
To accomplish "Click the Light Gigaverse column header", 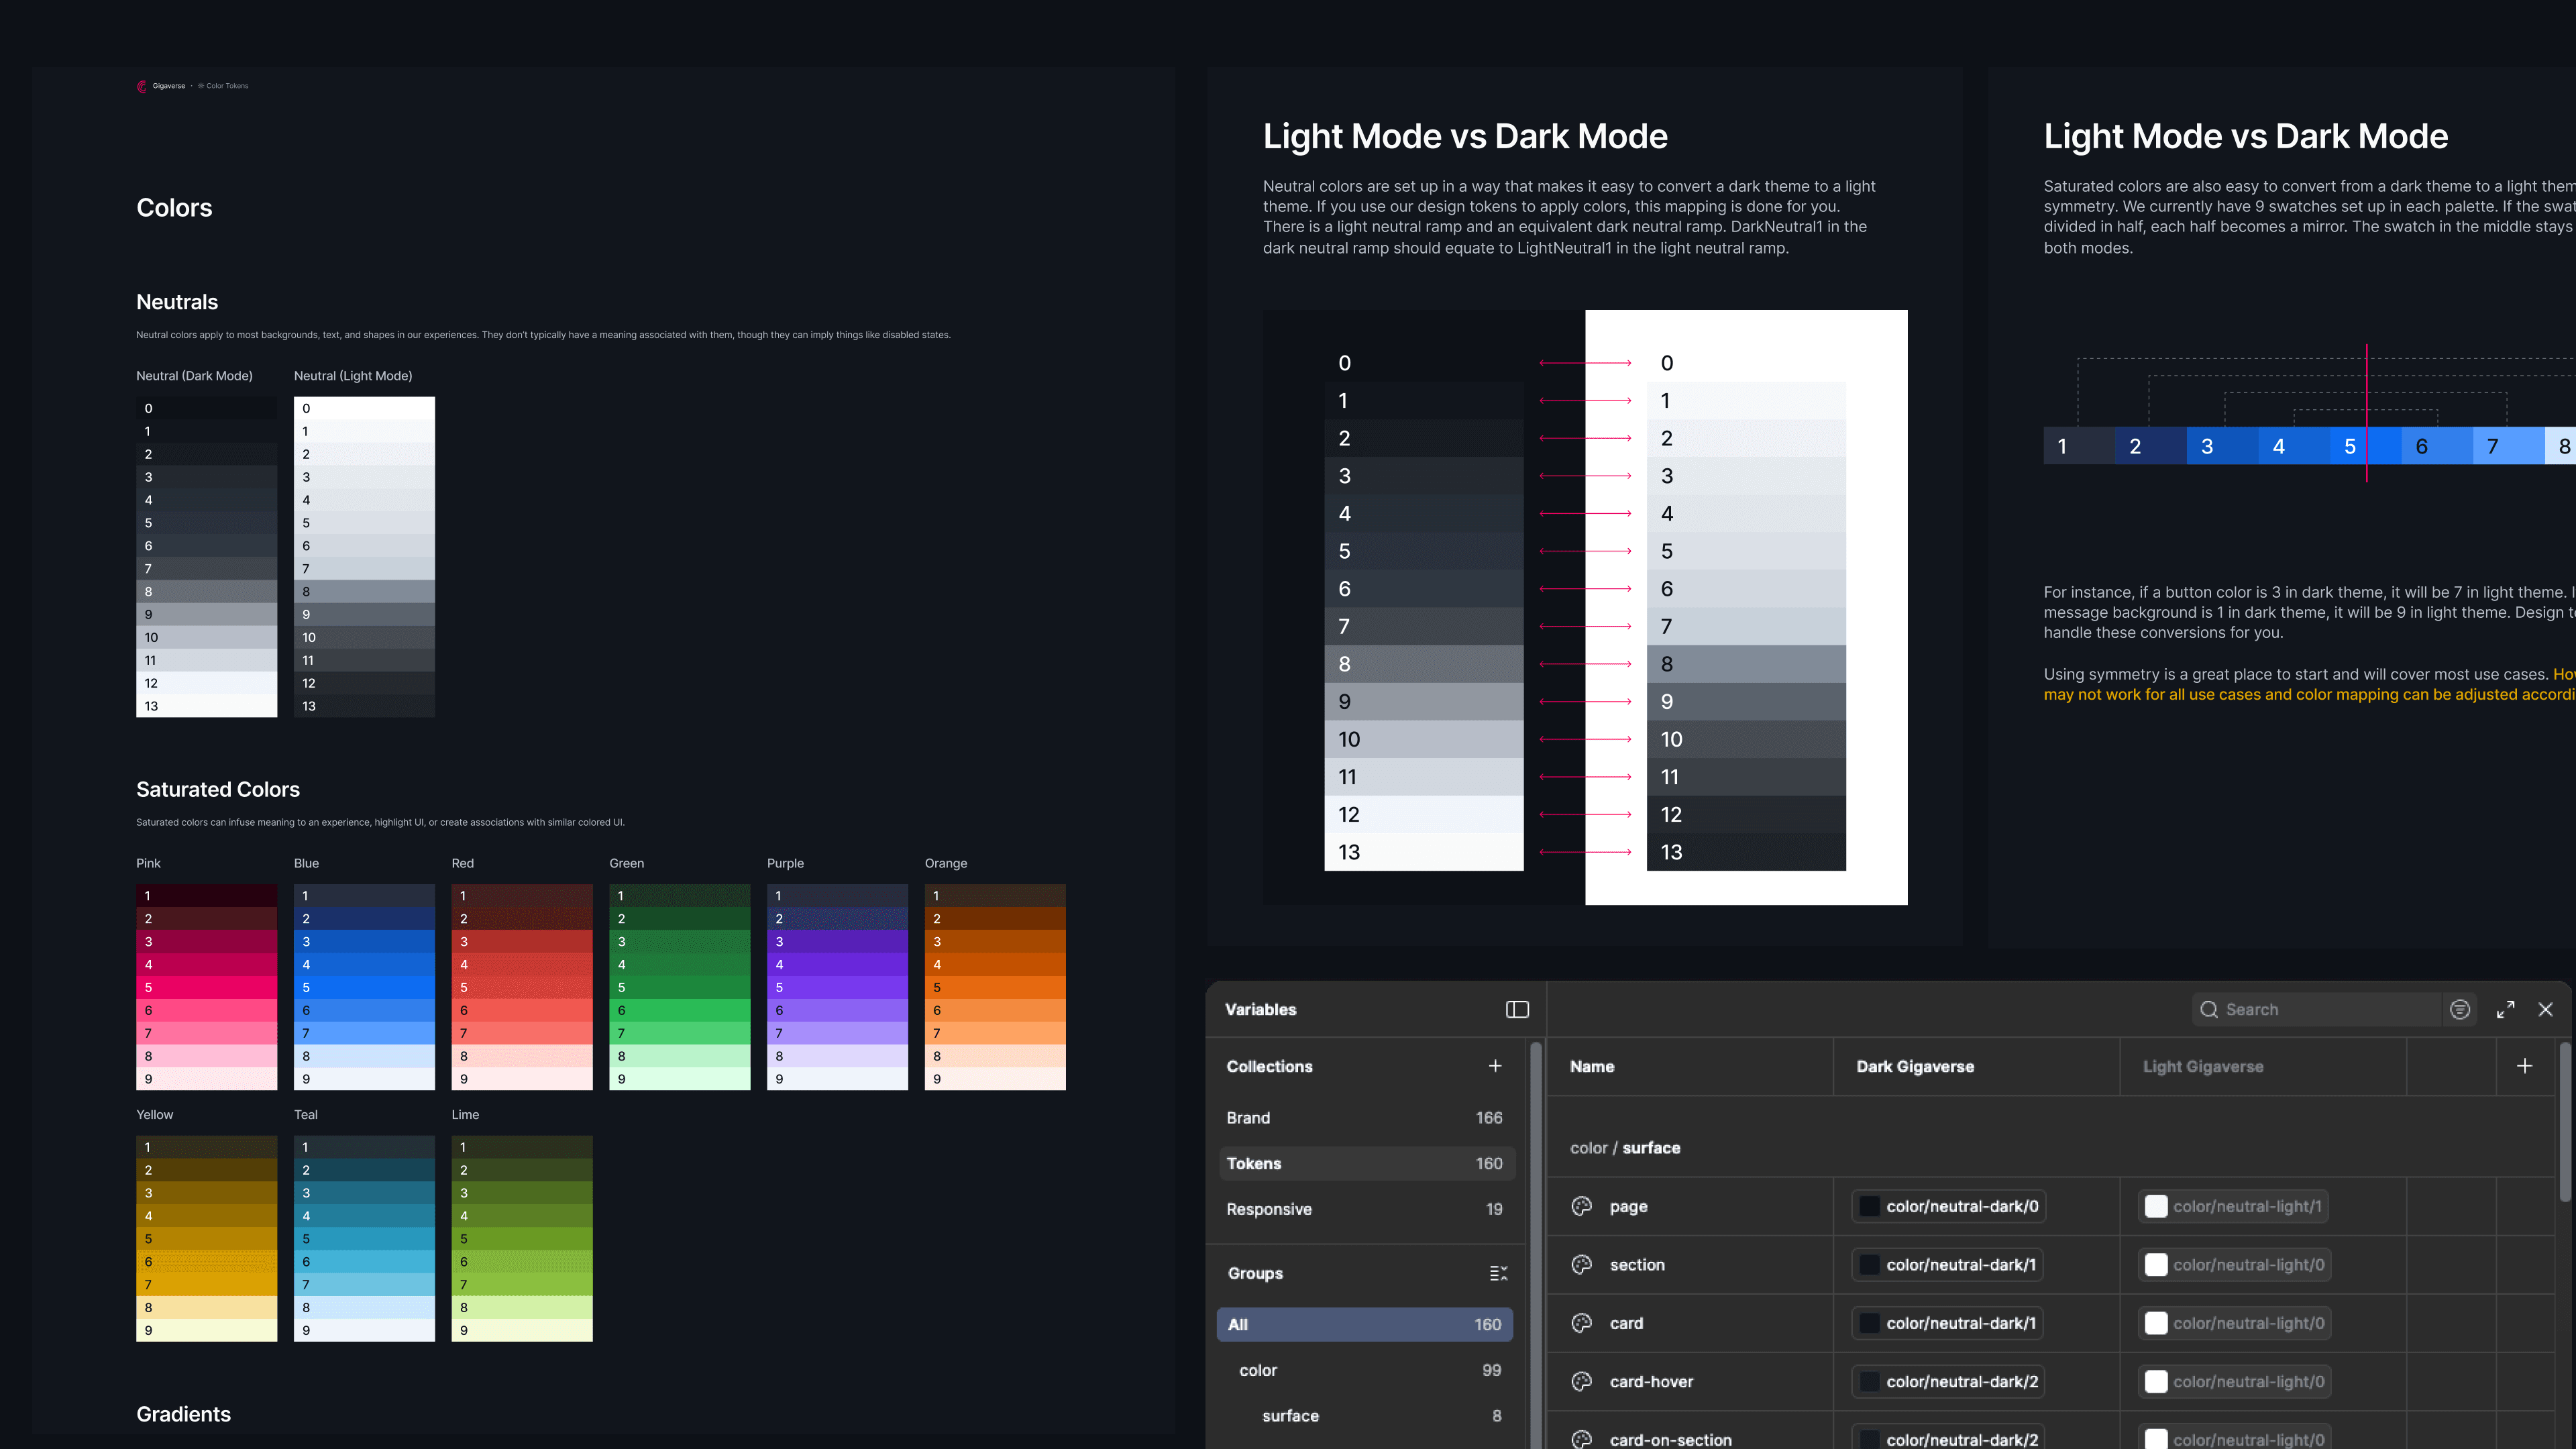I will click(2202, 1066).
